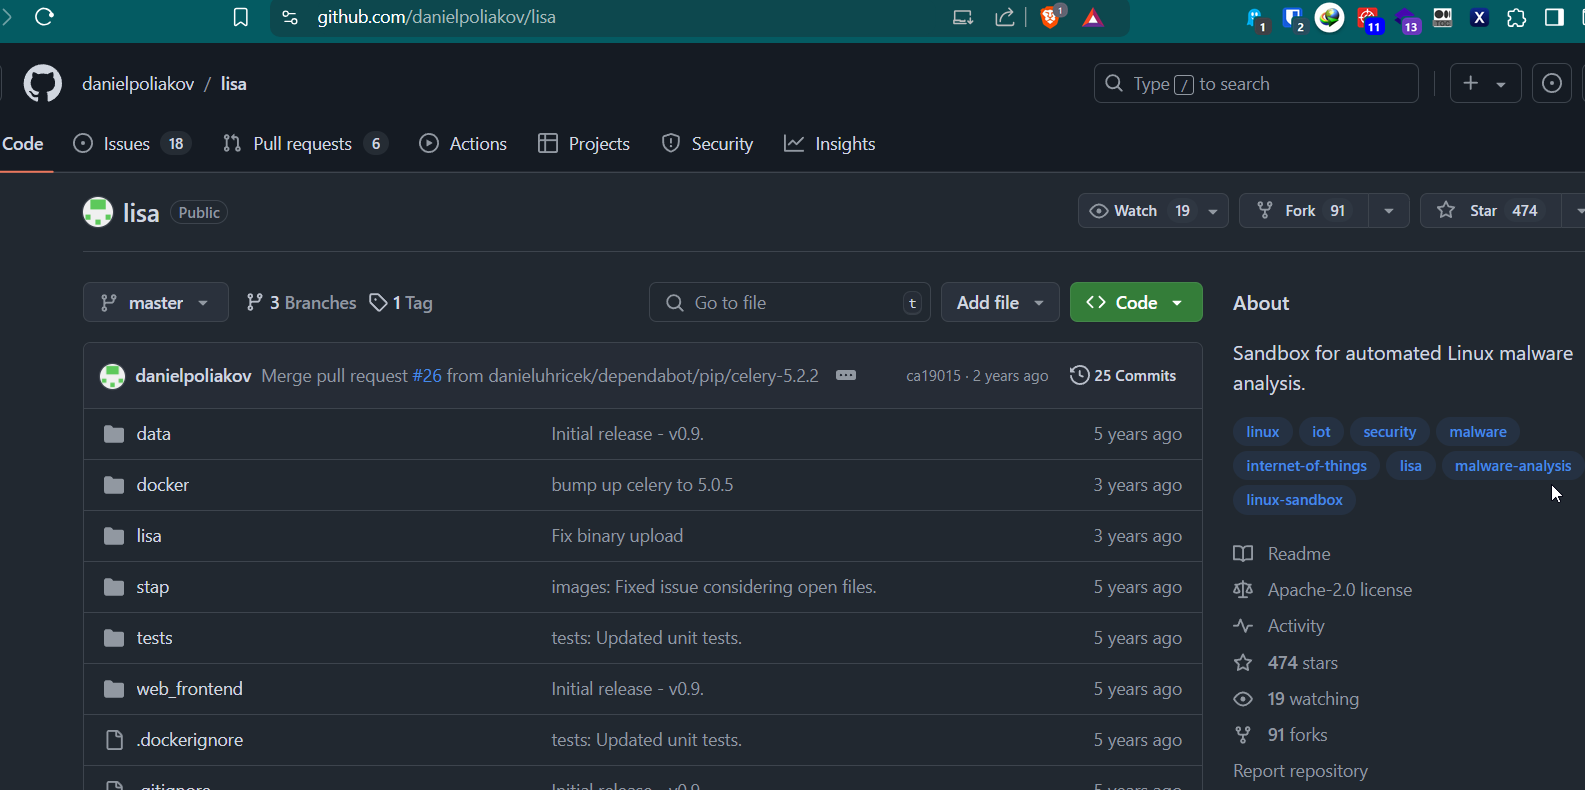The width and height of the screenshot is (1585, 790).
Task: View the 1 Tag link
Action: click(401, 302)
